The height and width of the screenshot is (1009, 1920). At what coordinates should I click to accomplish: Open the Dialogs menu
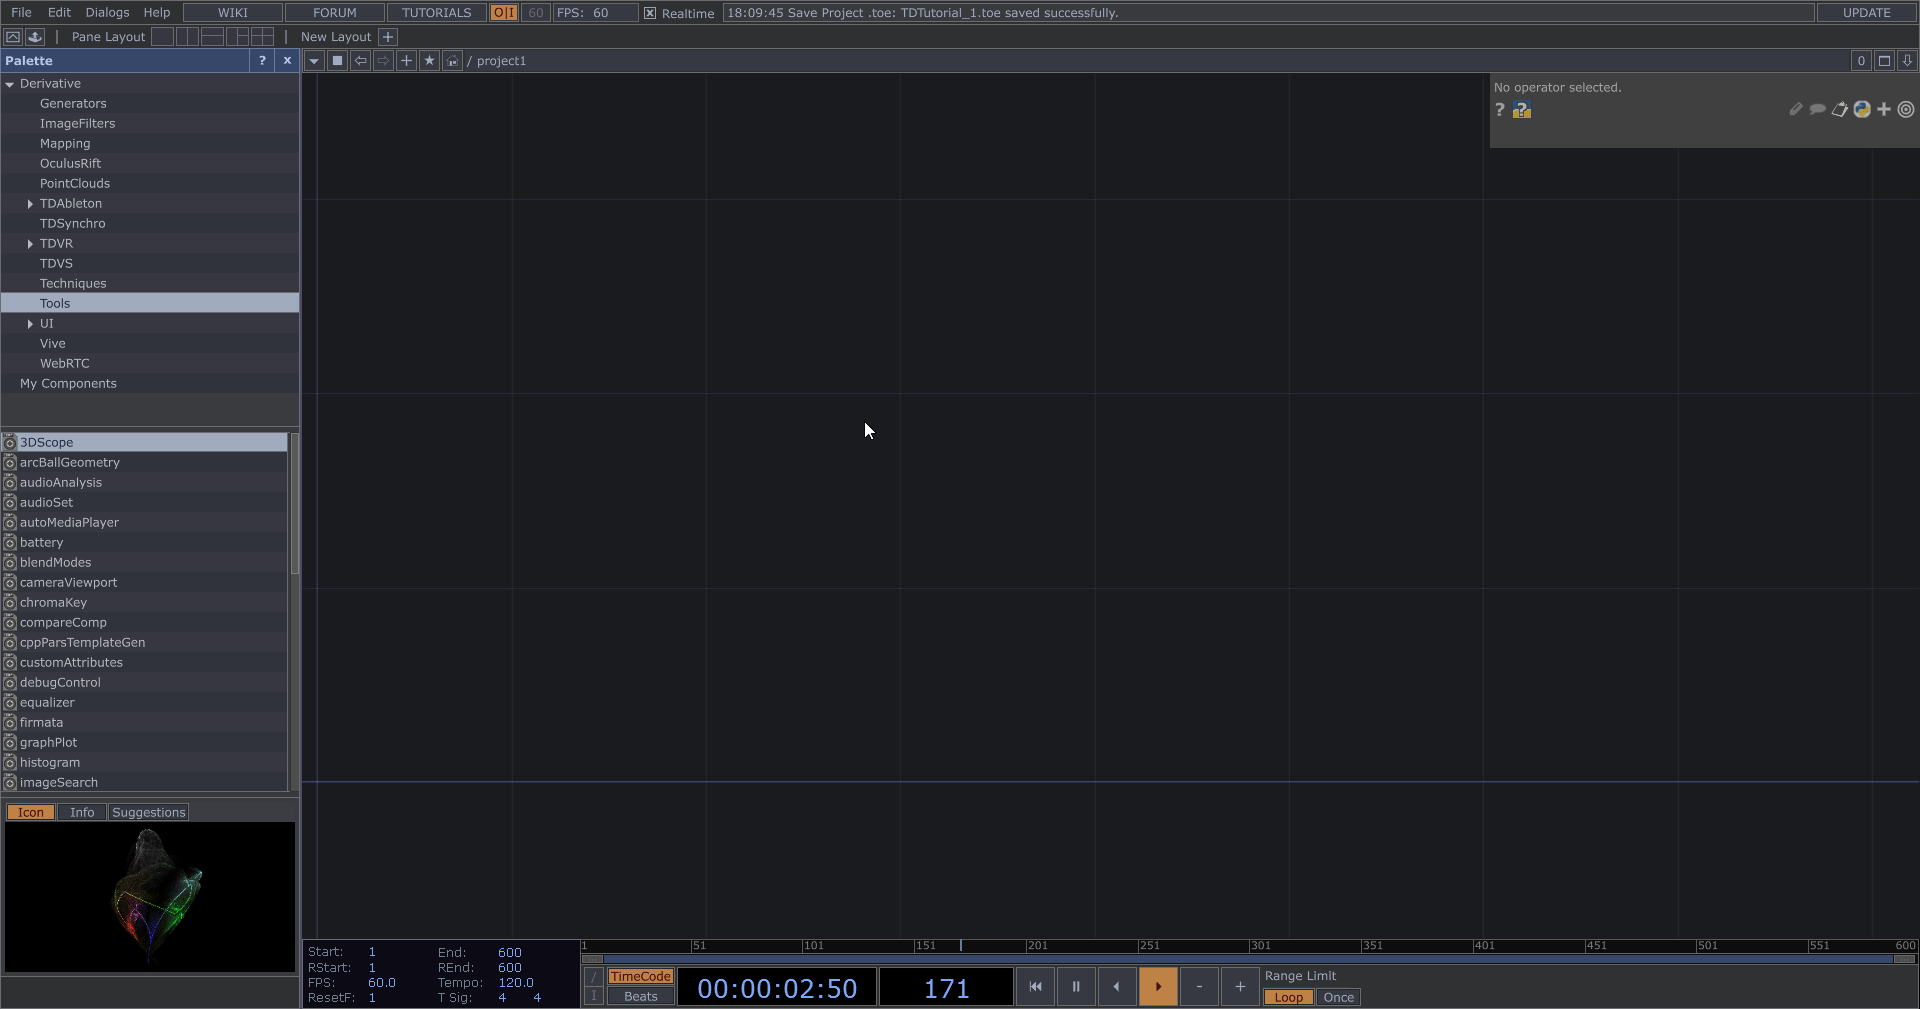pyautogui.click(x=107, y=12)
